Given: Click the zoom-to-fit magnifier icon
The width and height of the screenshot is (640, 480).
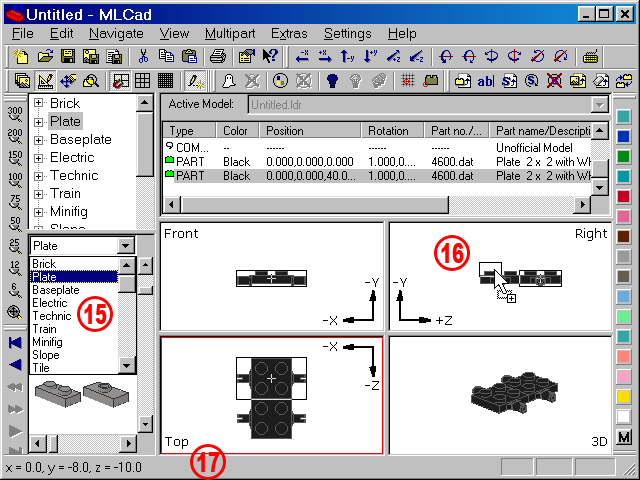Looking at the screenshot, I should point(15,313).
